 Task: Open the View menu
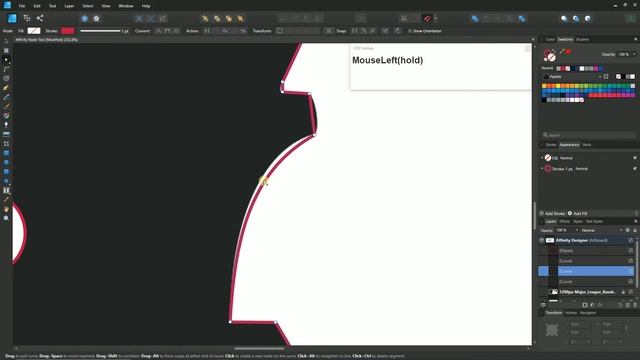(x=106, y=6)
